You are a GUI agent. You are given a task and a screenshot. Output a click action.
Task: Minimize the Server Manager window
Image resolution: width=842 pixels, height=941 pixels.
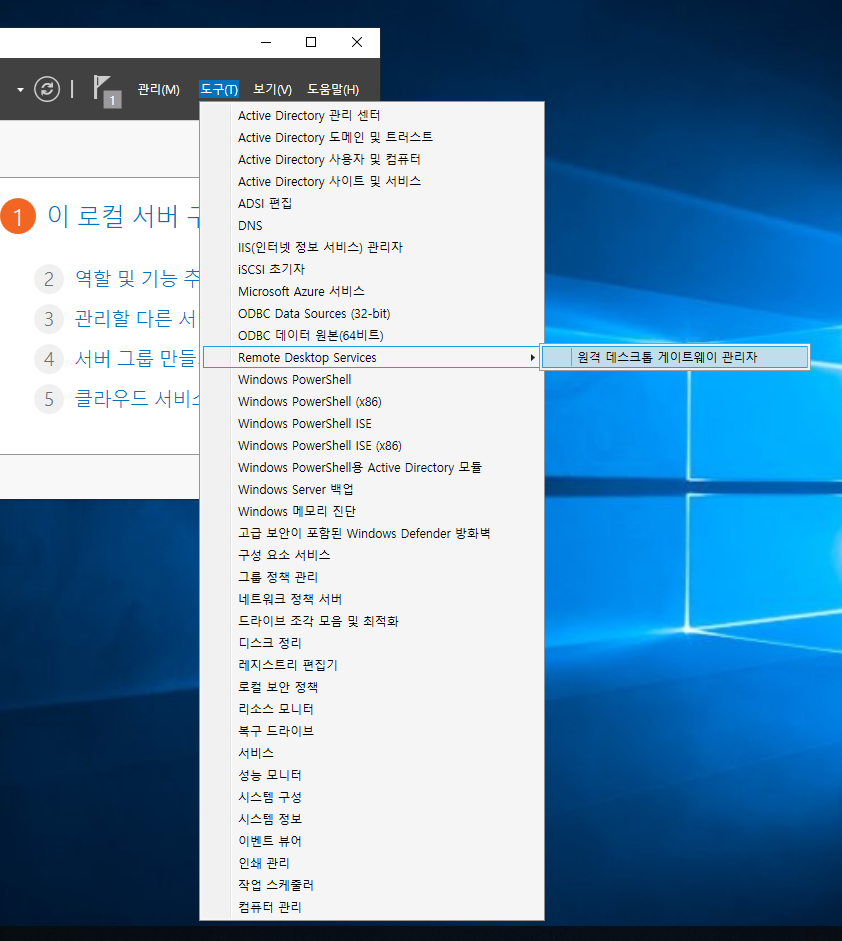[x=266, y=43]
